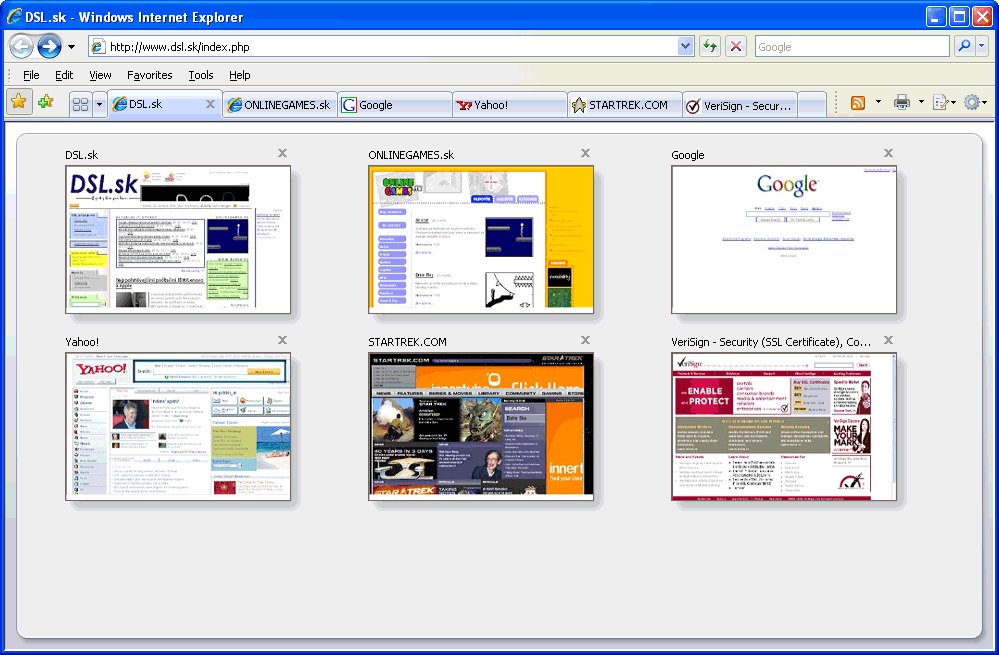Close VeriSign thumbnail with its X
Screen dimensions: 999x655
pyautogui.click(x=888, y=340)
